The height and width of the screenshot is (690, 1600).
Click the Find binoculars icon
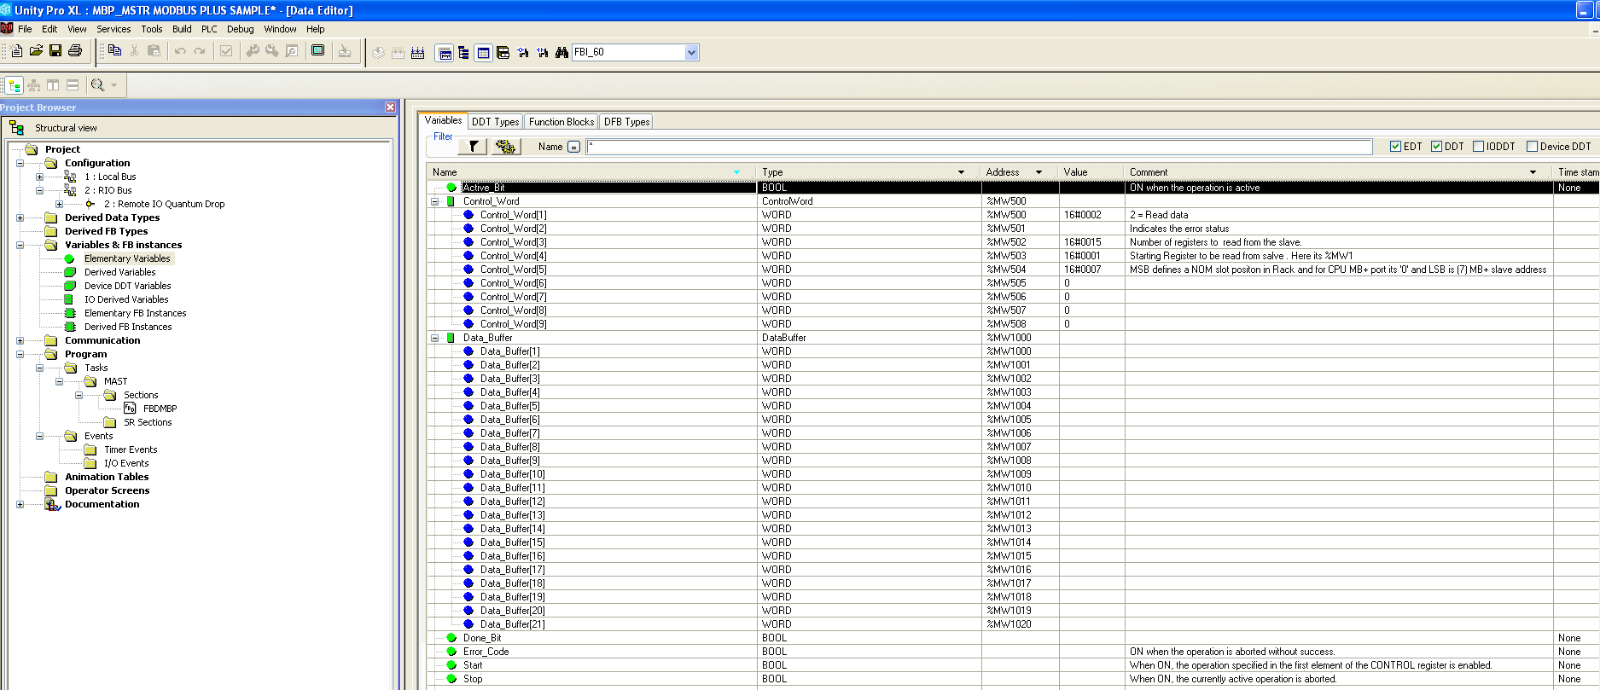[562, 52]
